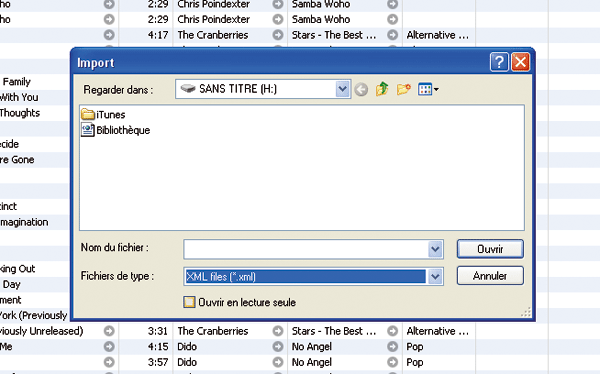The image size is (600, 374).
Task: Click the Ouvrir button
Action: [490, 249]
